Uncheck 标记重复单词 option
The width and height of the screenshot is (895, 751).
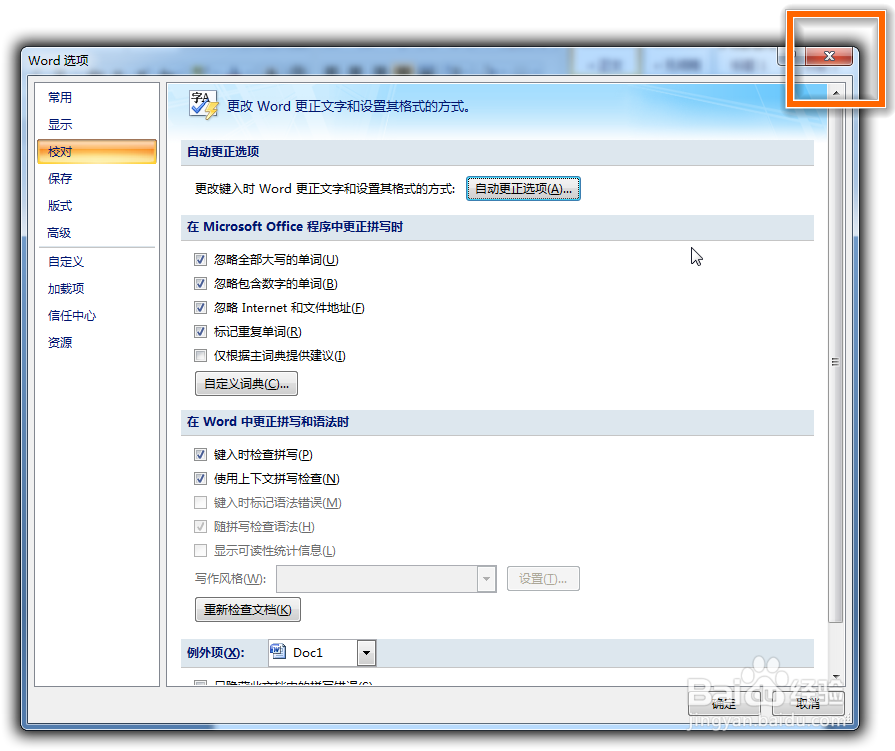click(200, 332)
